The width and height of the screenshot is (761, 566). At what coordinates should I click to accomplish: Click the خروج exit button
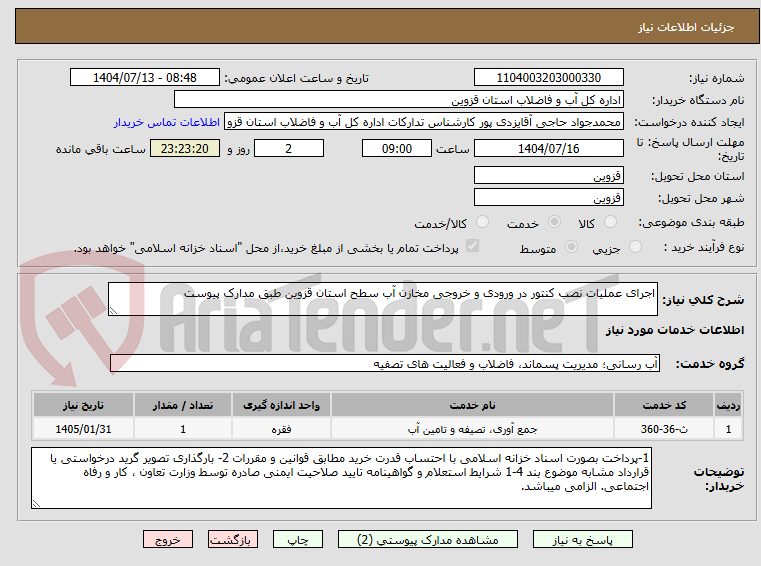tap(168, 539)
